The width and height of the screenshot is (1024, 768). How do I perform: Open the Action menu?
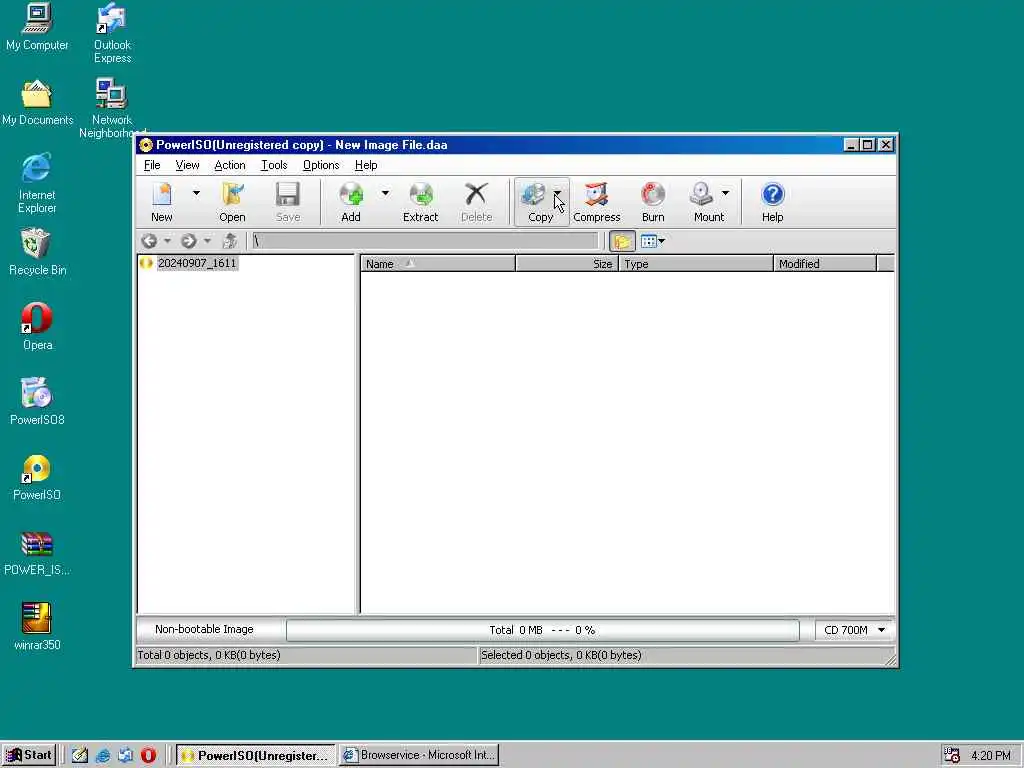(x=230, y=165)
